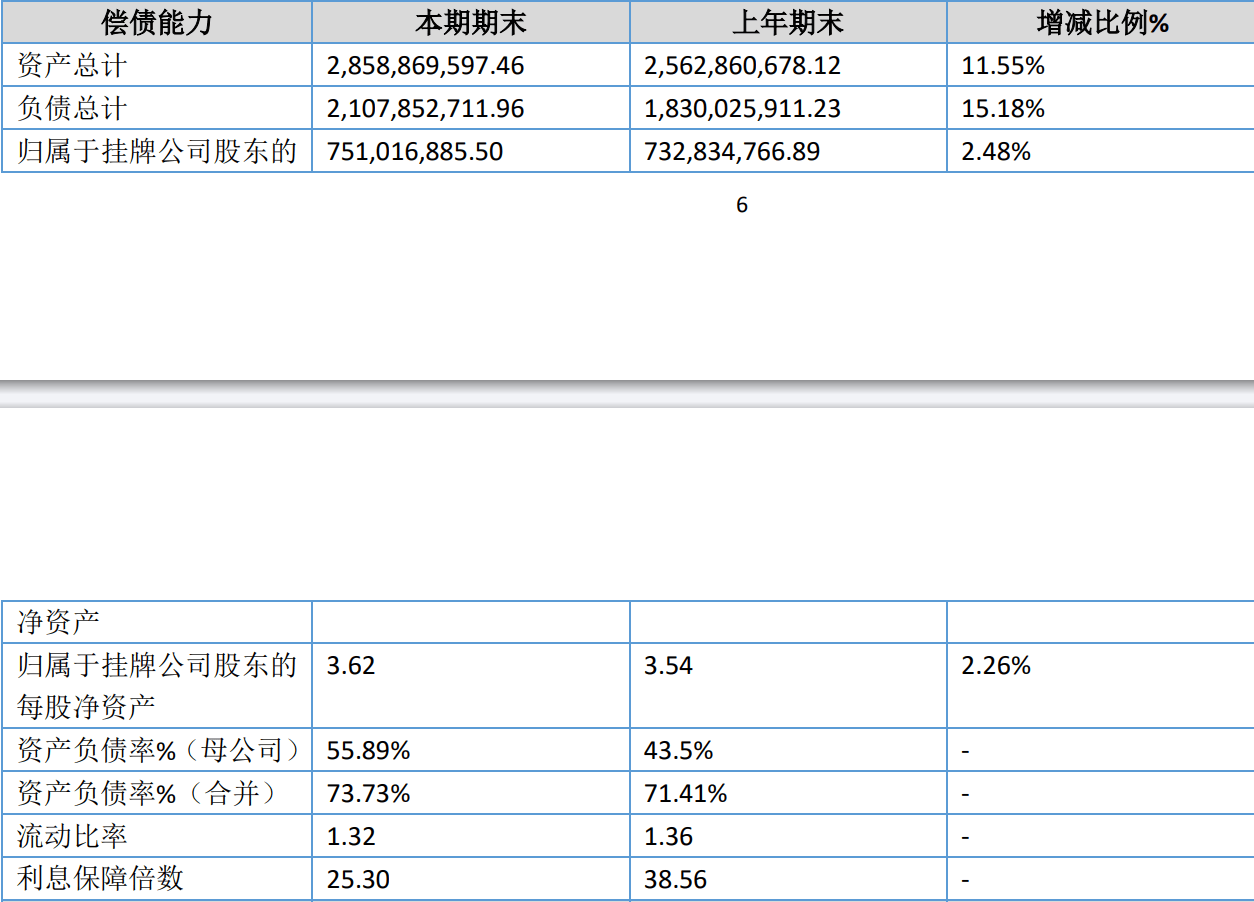This screenshot has height=902, width=1254.
Task: Click page number 6 at page bottom
Action: coord(741,205)
